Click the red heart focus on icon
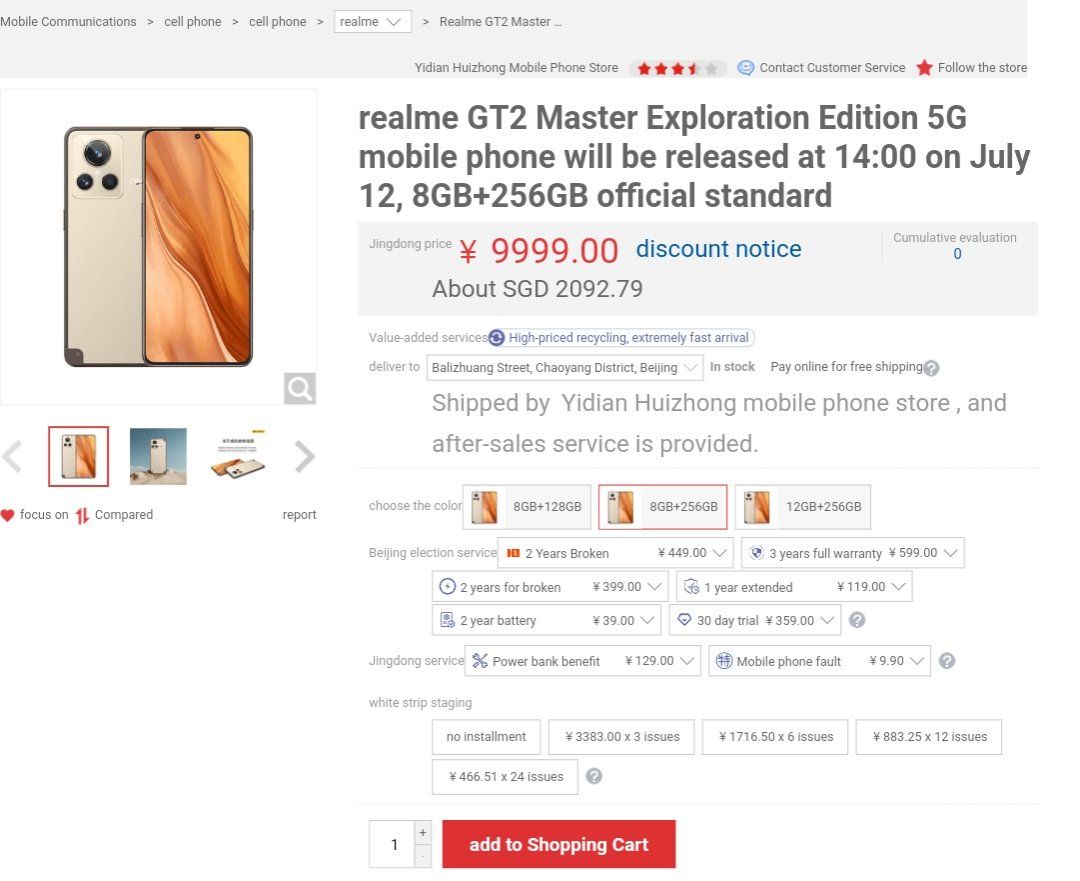The height and width of the screenshot is (881, 1080). [x=8, y=515]
